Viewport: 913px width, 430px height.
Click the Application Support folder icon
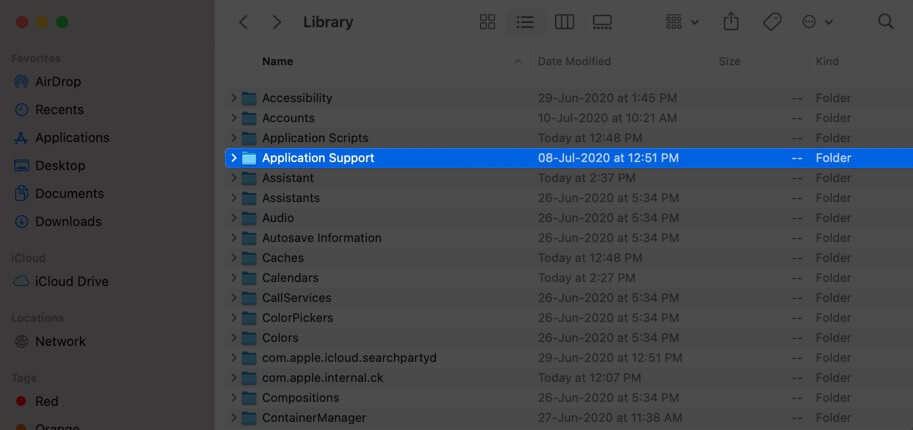tap(249, 158)
